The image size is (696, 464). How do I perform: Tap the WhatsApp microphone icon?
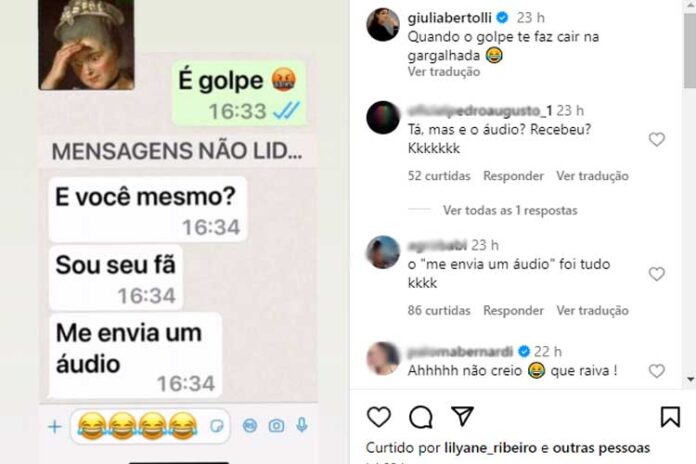click(302, 425)
